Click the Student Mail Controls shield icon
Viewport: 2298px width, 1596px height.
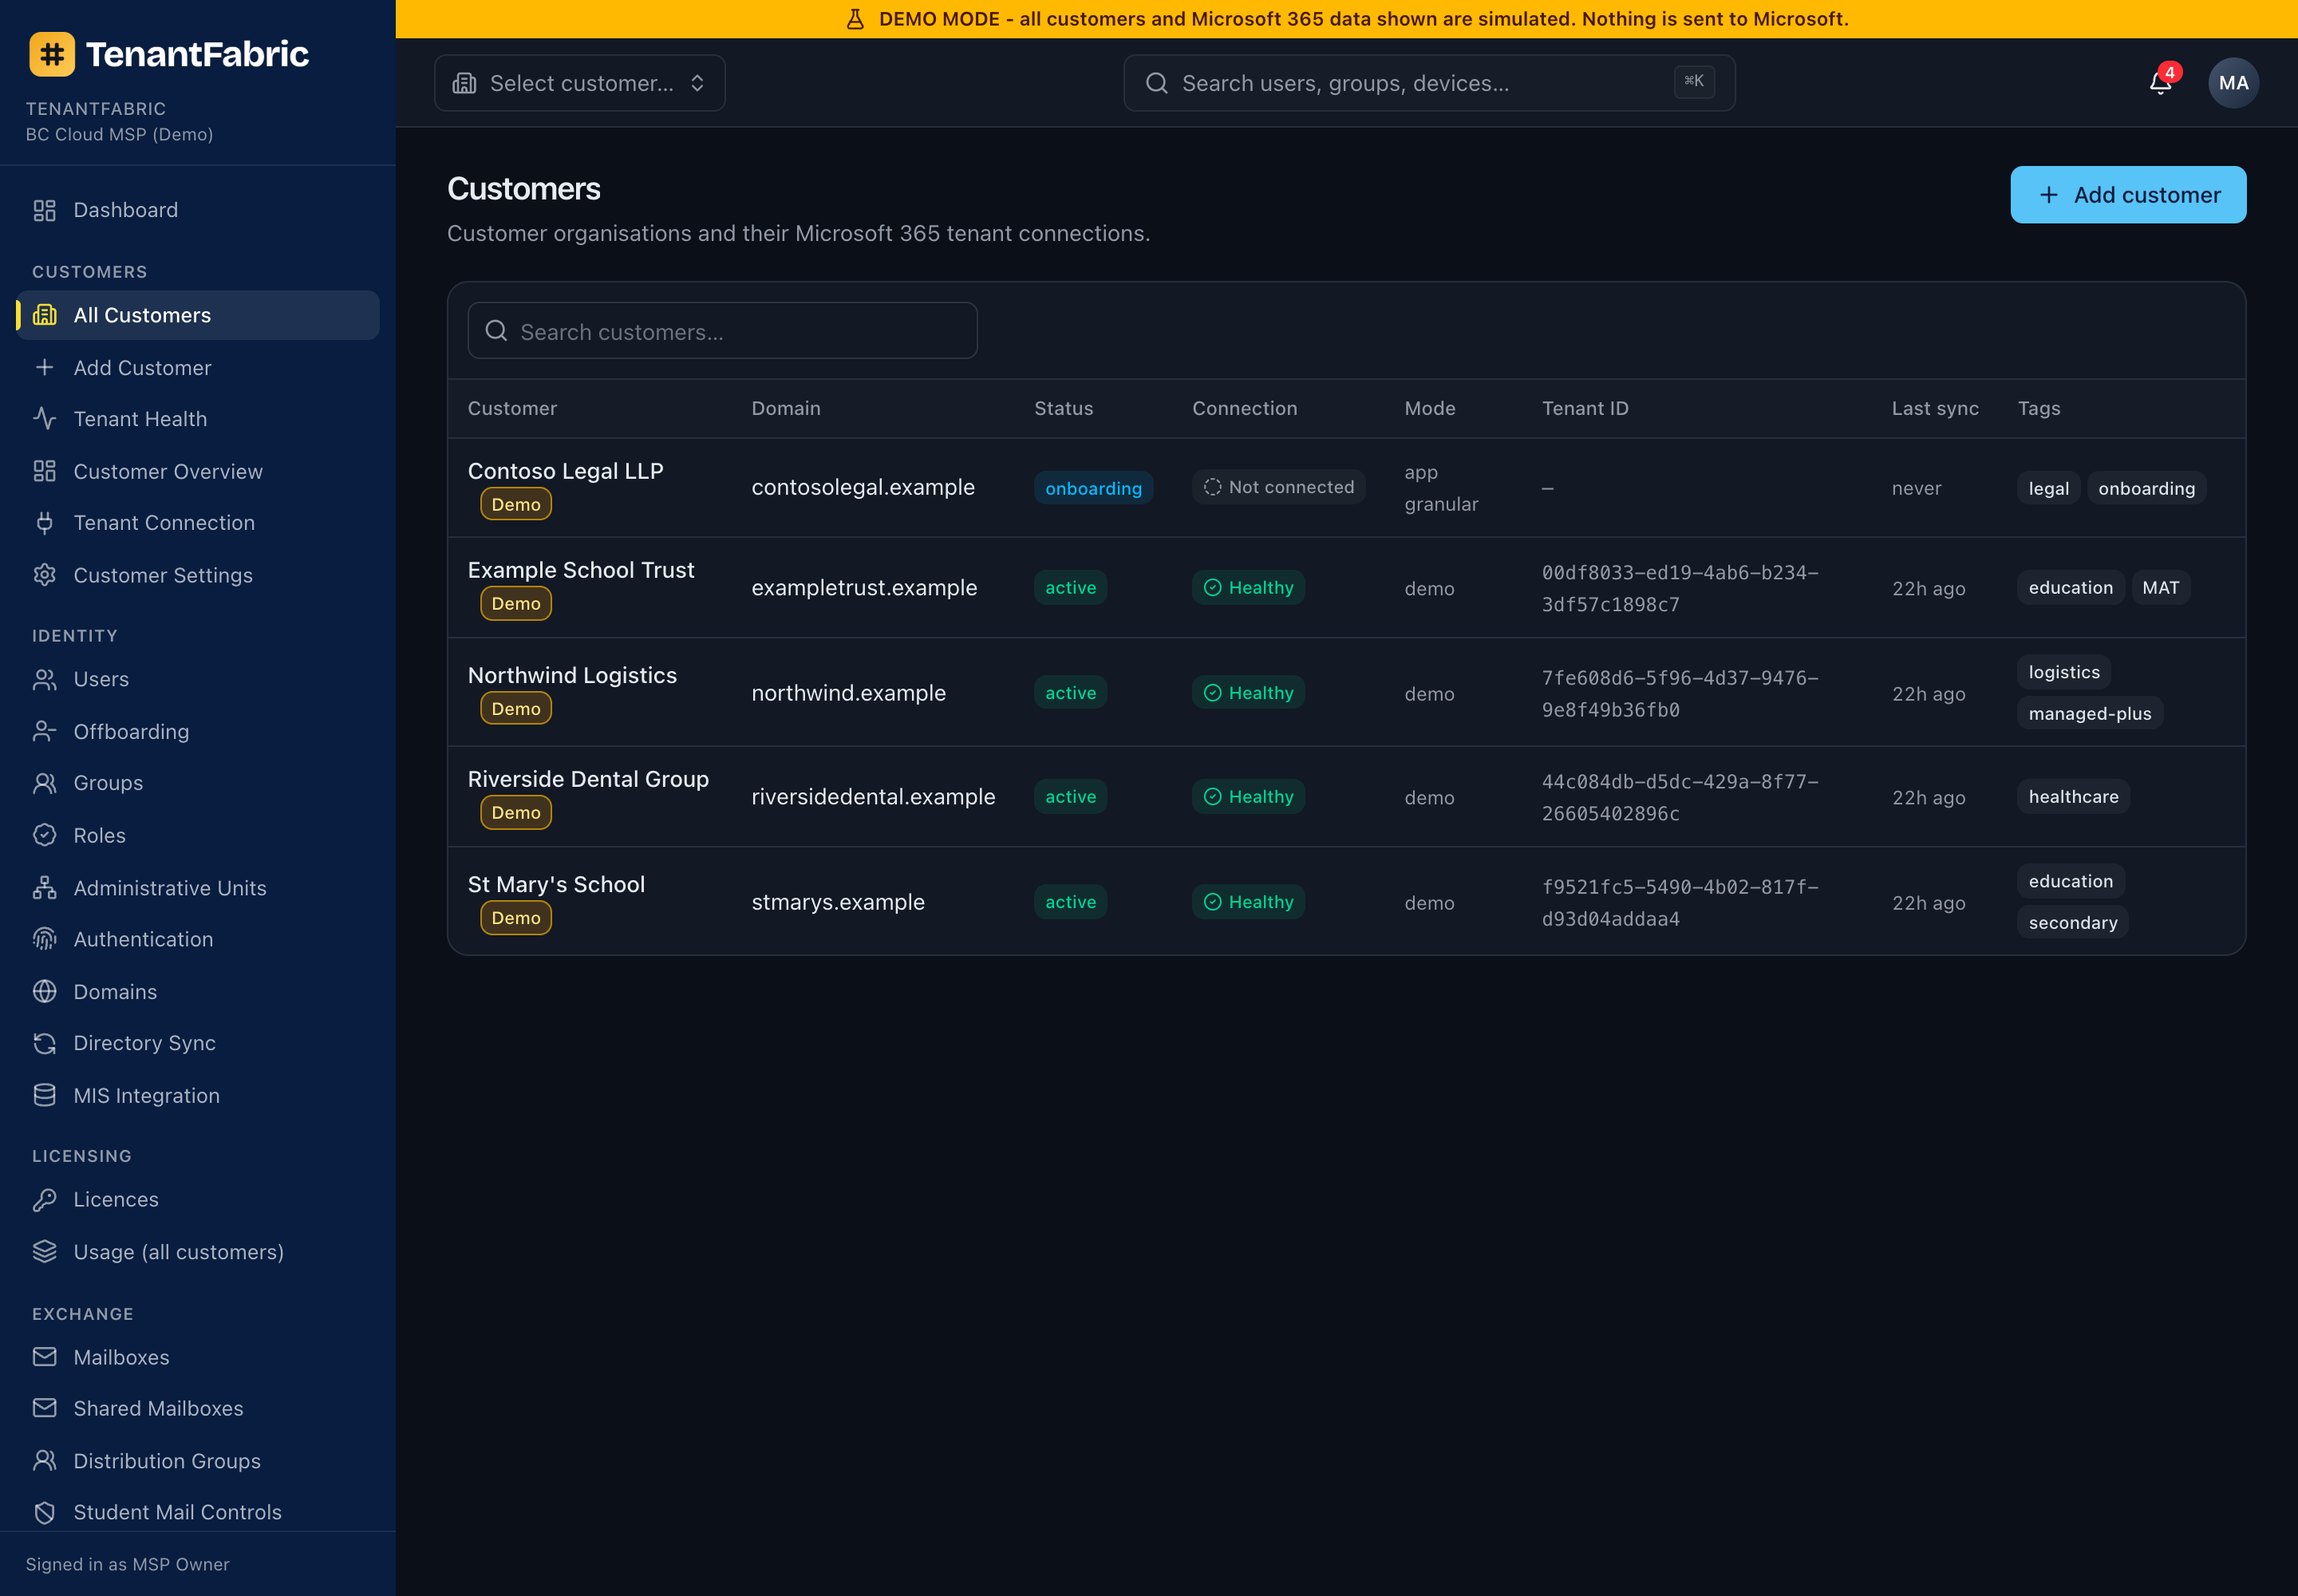(45, 1512)
